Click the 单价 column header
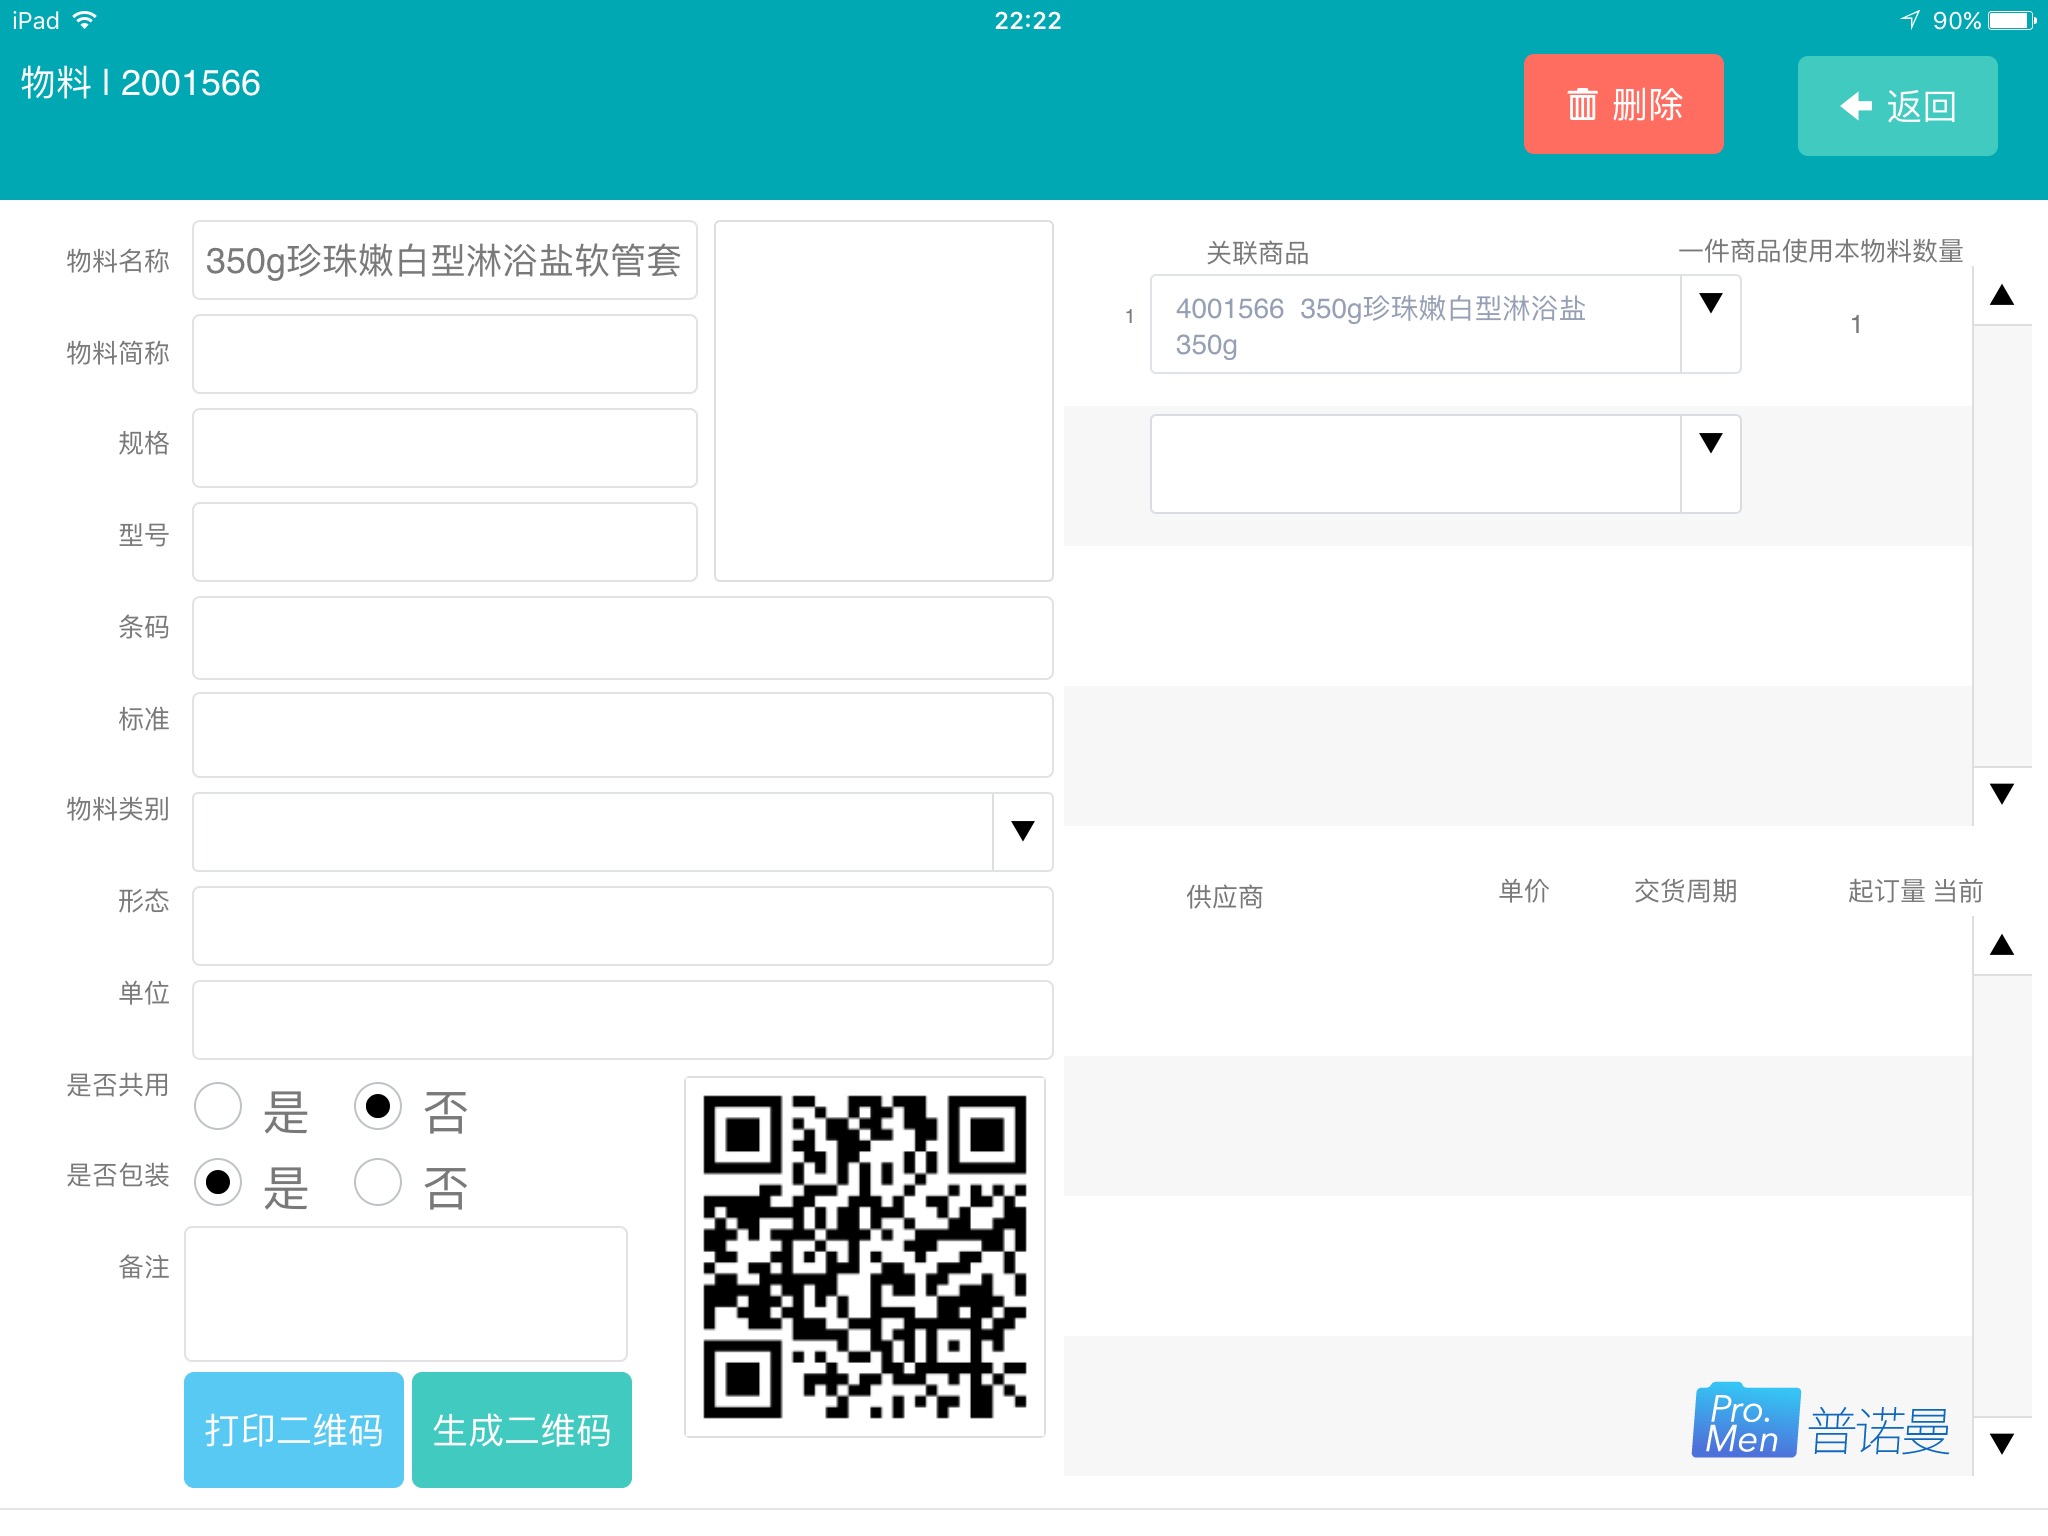 (1523, 891)
